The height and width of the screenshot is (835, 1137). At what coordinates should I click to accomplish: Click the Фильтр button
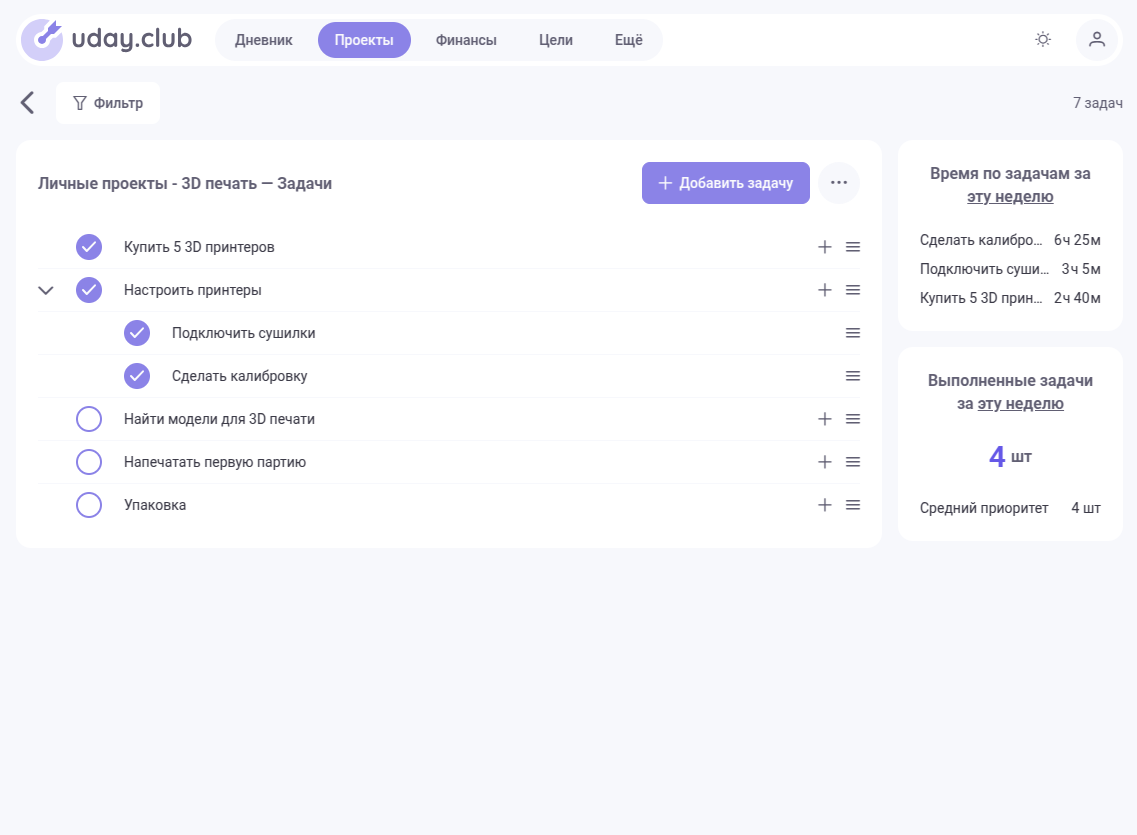[x=108, y=103]
